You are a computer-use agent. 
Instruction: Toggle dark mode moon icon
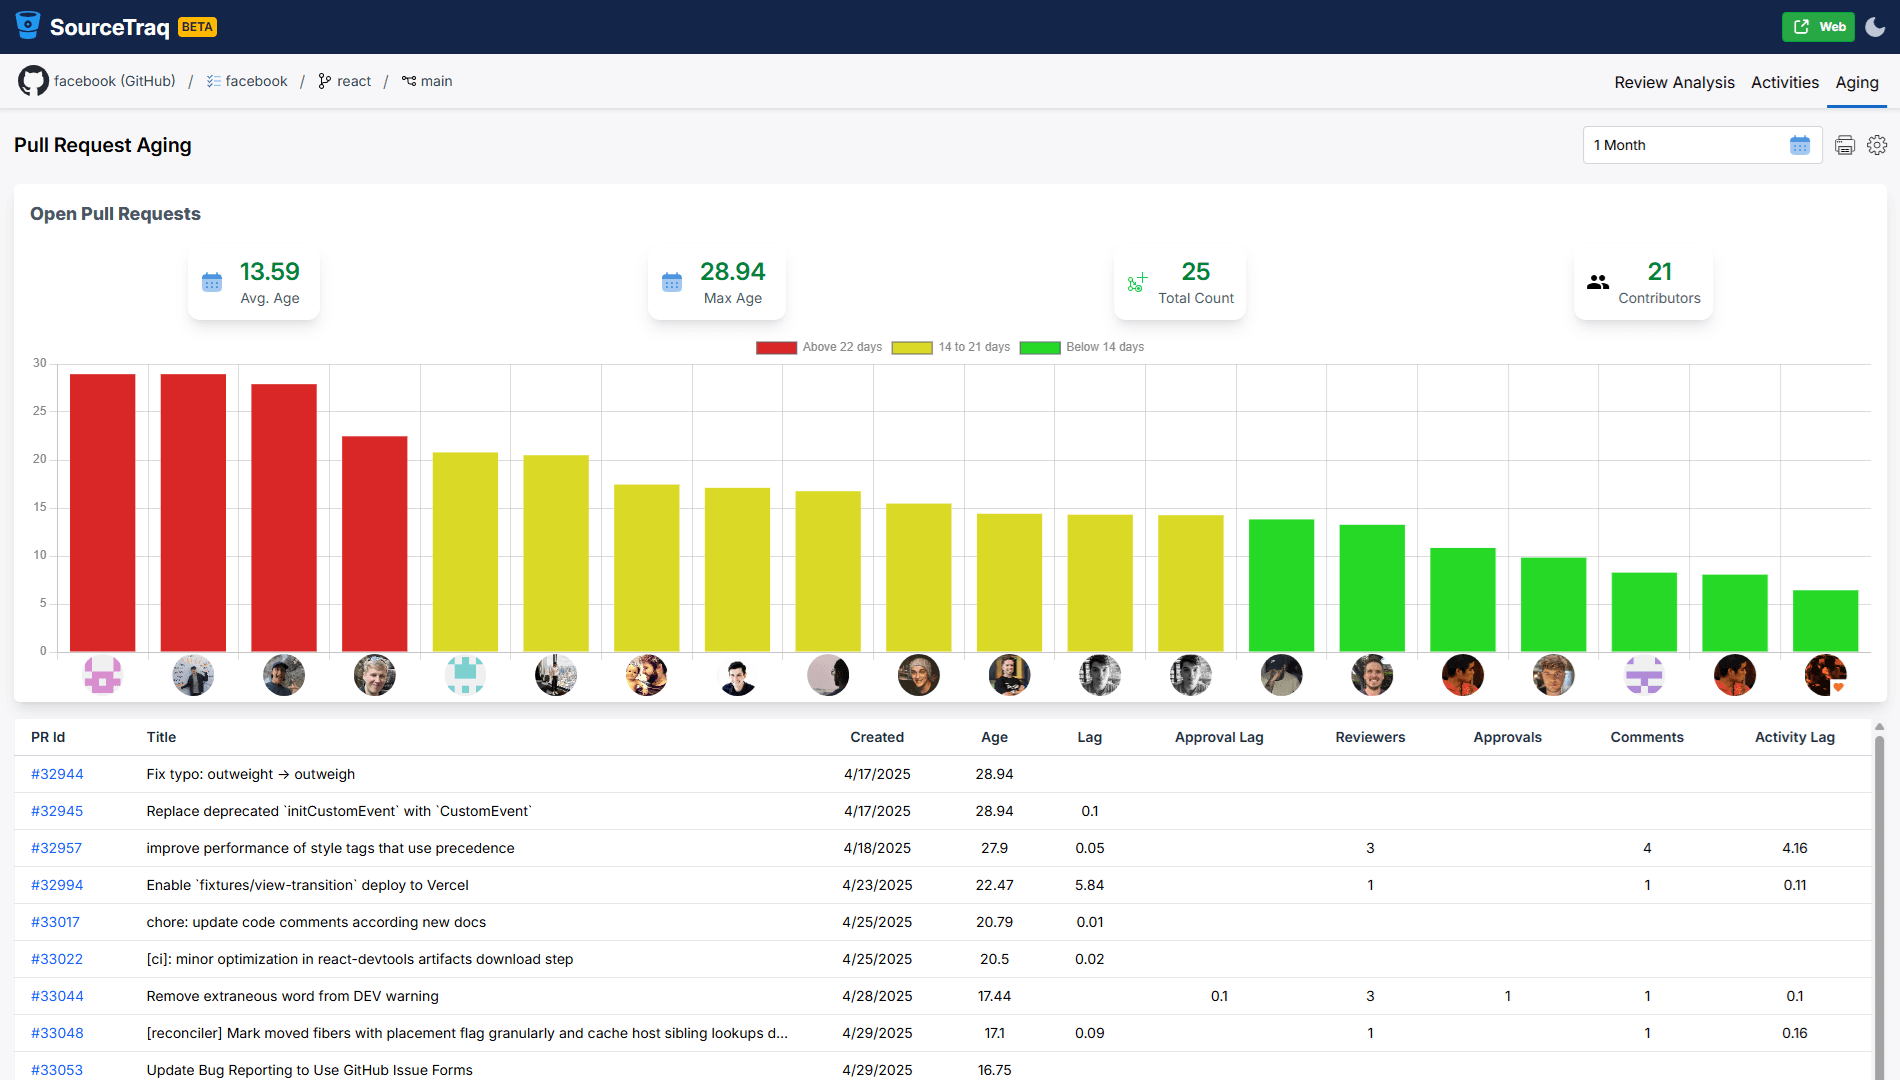(x=1876, y=27)
